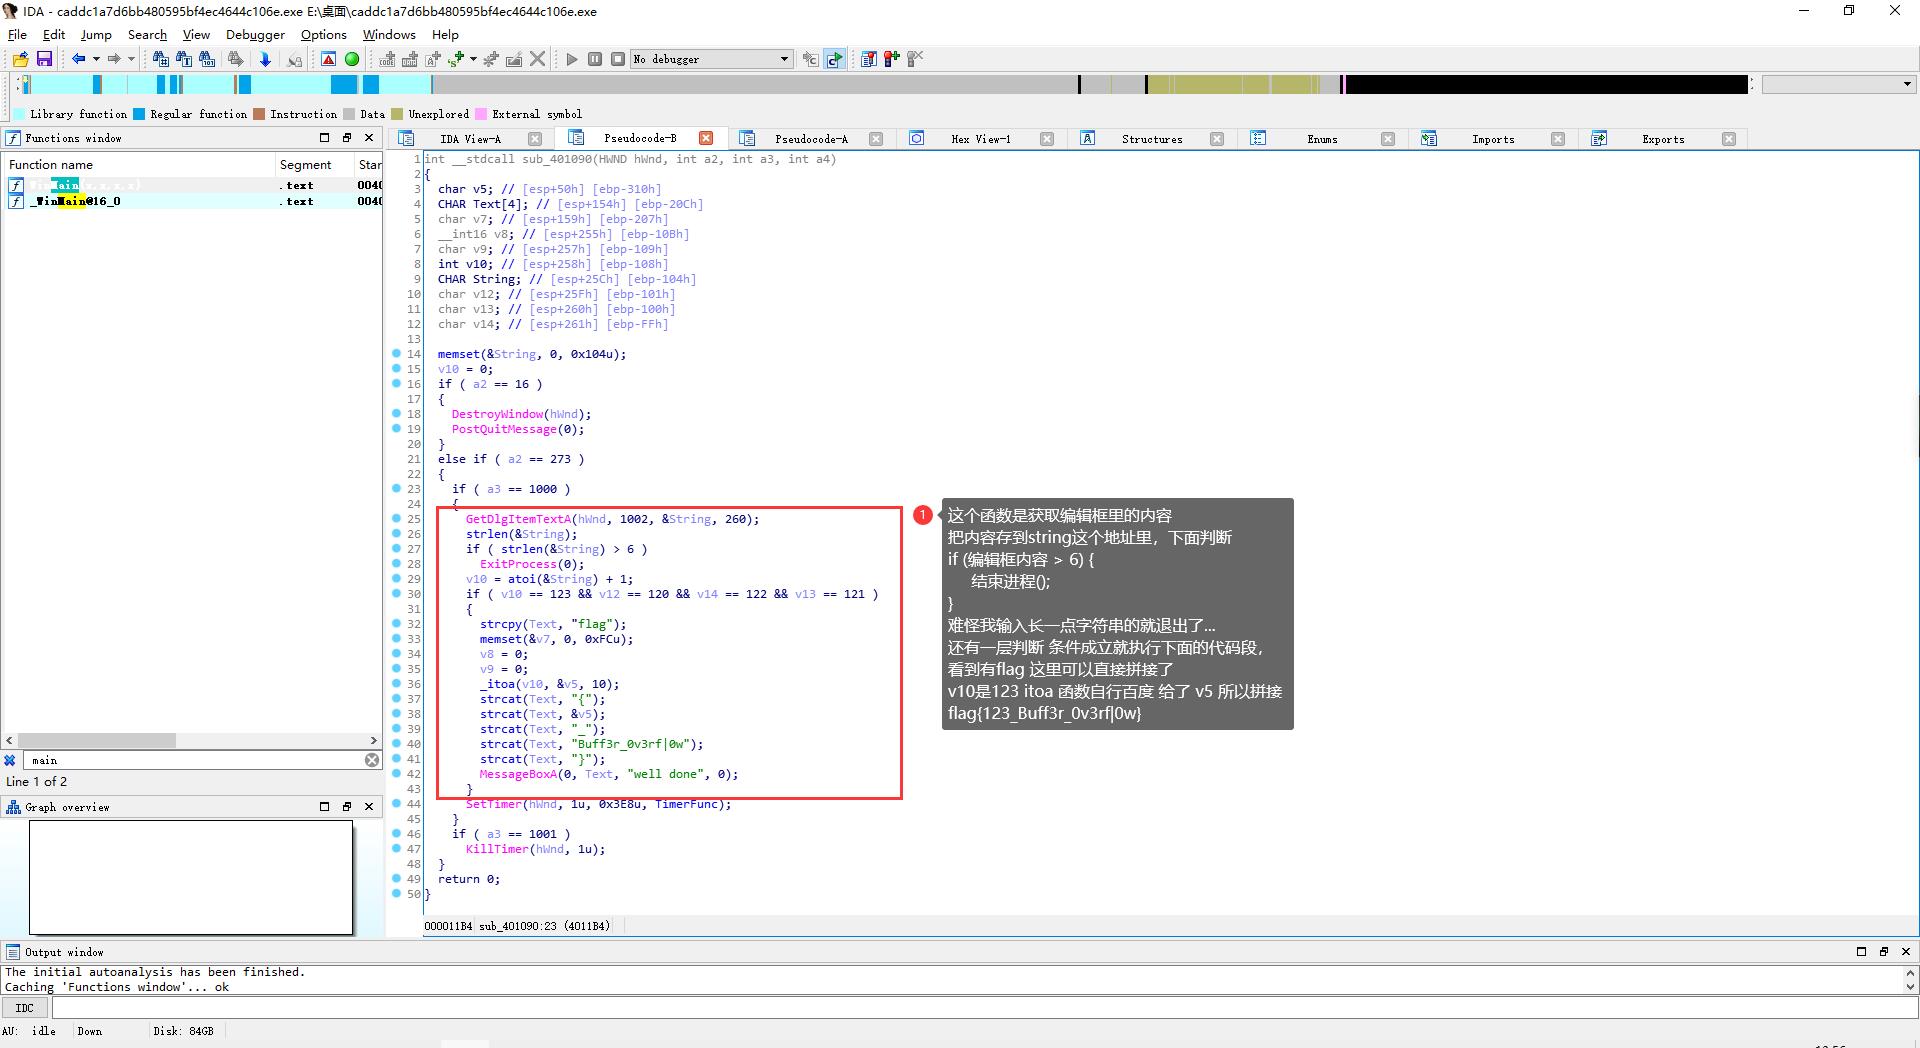This screenshot has width=1920, height=1048.
Task: Close the IDA View-A tab
Action: coord(535,139)
